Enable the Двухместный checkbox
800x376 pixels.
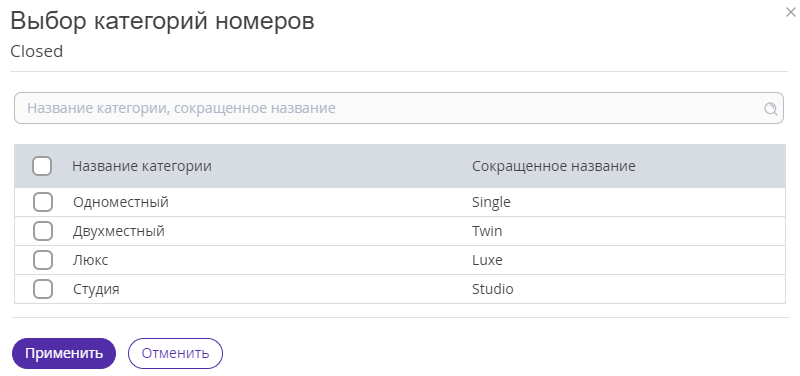43,231
